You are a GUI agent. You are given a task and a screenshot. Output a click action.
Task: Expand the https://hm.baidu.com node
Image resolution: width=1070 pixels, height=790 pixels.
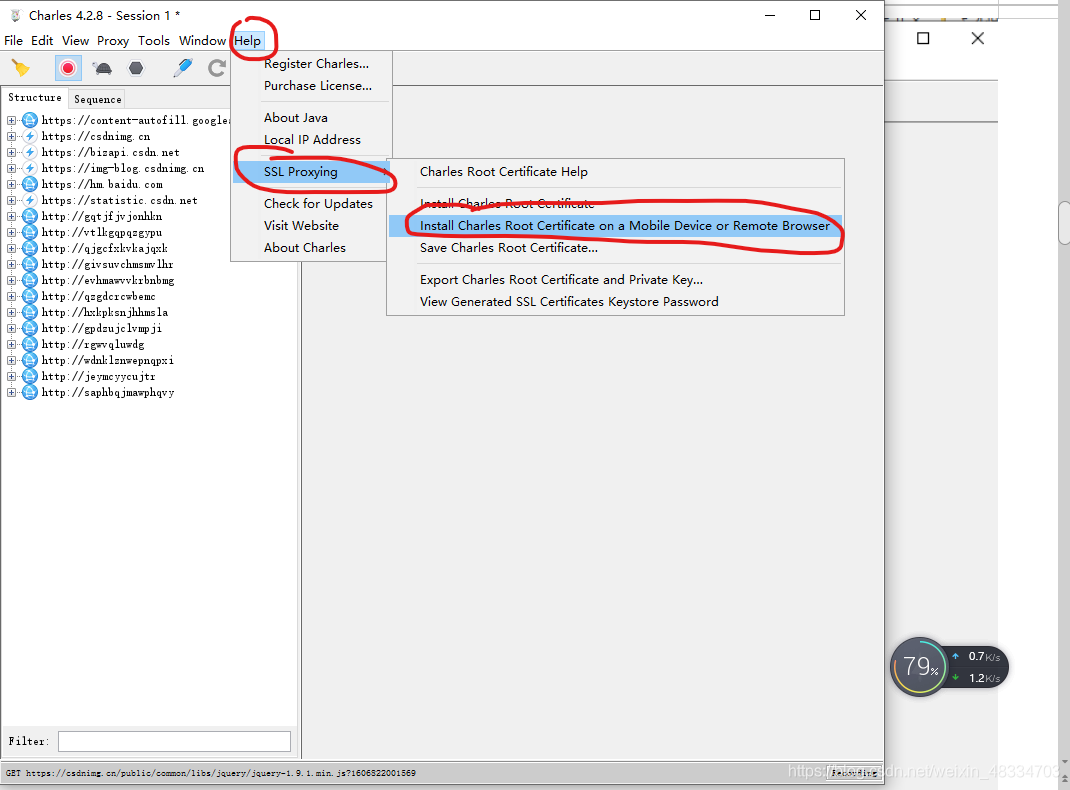coord(12,184)
